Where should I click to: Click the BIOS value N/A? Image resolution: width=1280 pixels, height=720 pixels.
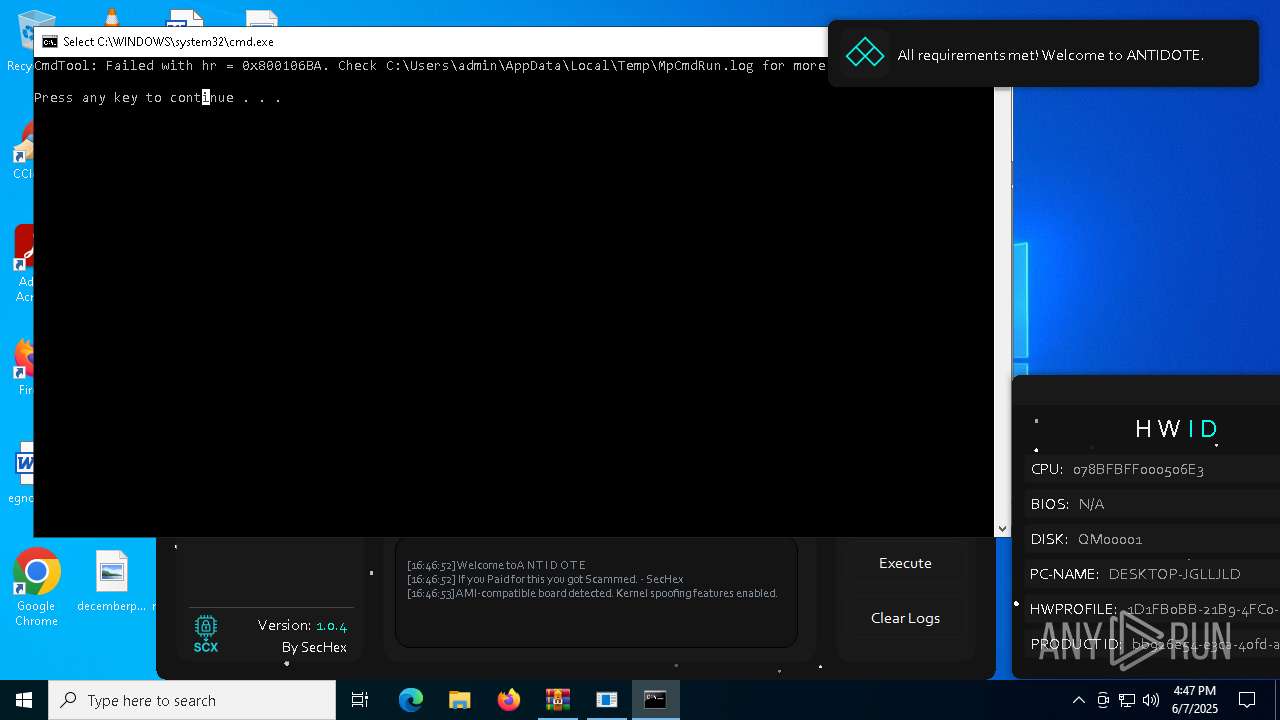[1091, 504]
